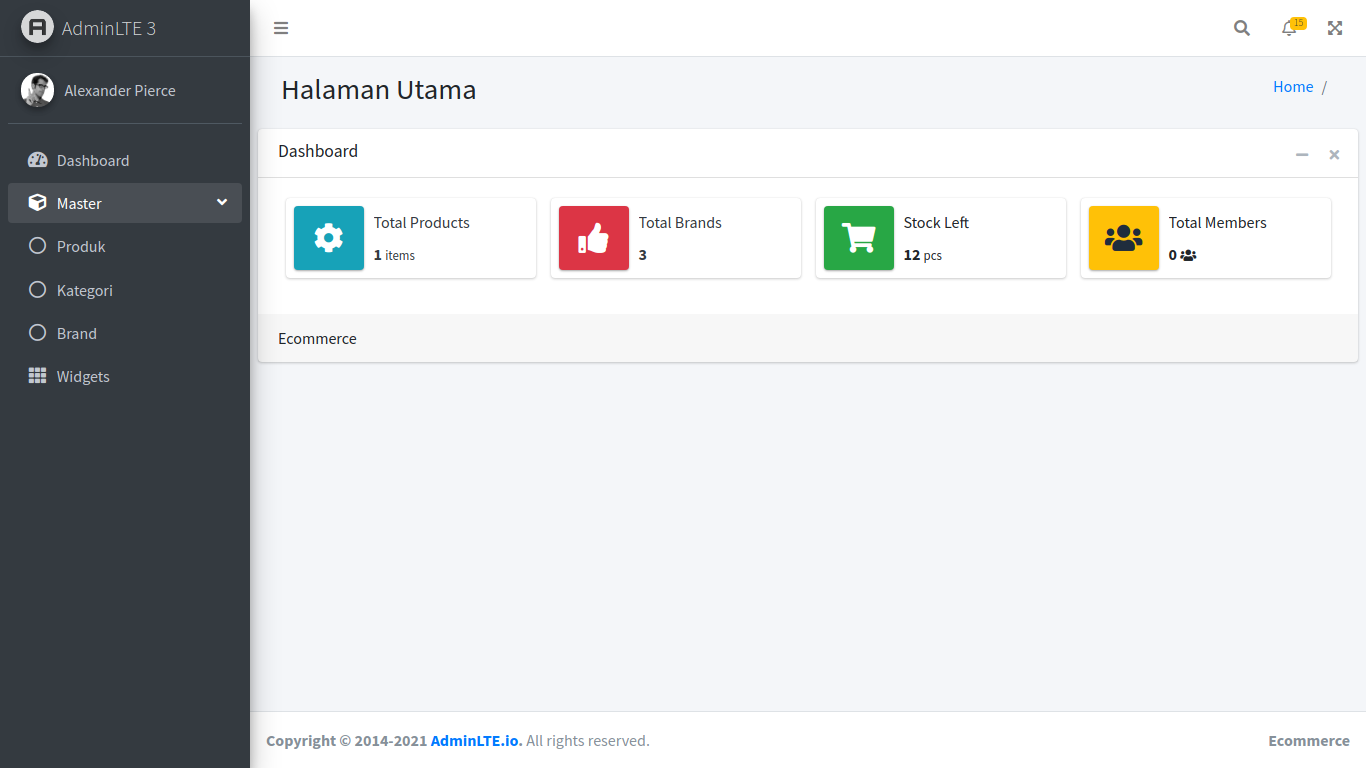
Task: Toggle sidebar with the hamburger menu icon
Action: (281, 28)
